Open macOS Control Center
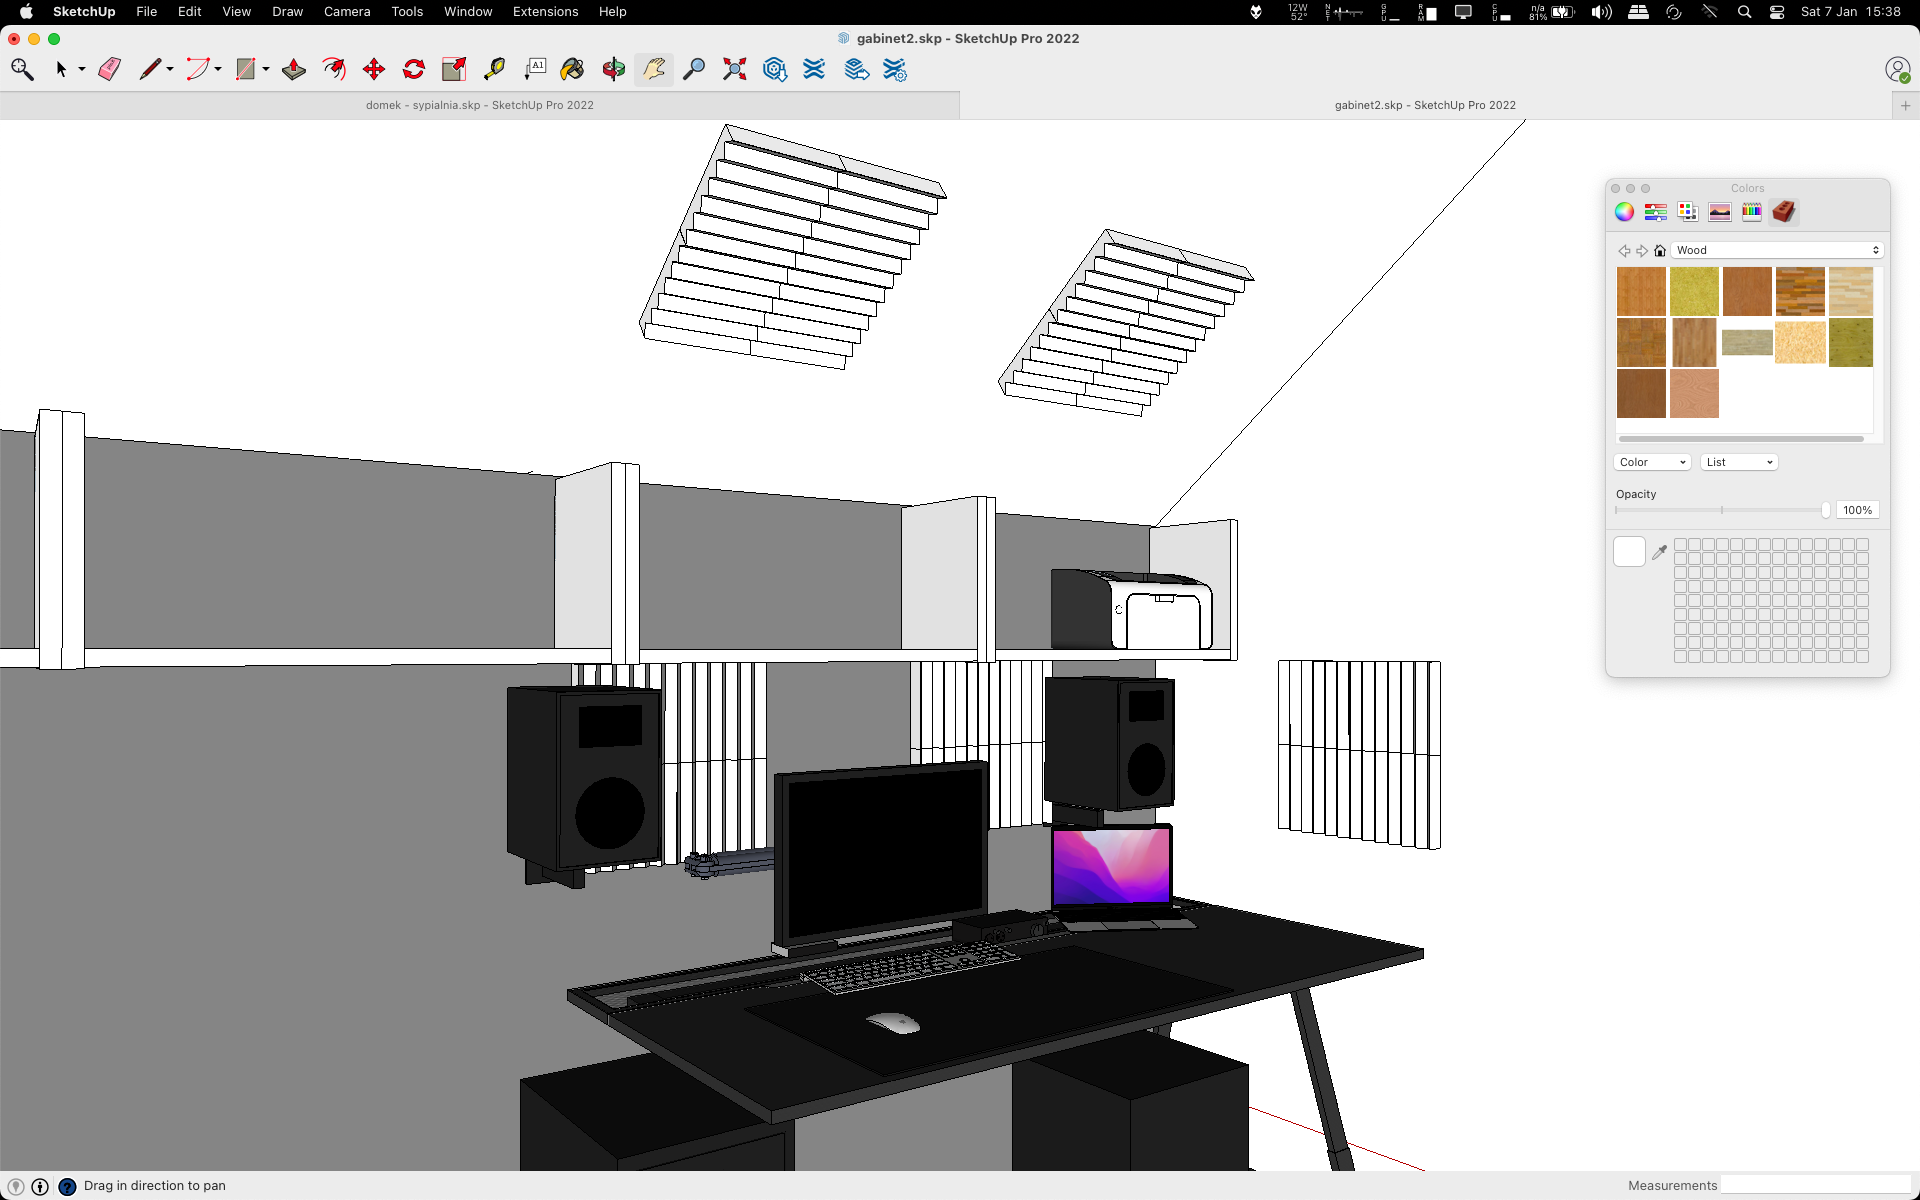 (x=1777, y=12)
